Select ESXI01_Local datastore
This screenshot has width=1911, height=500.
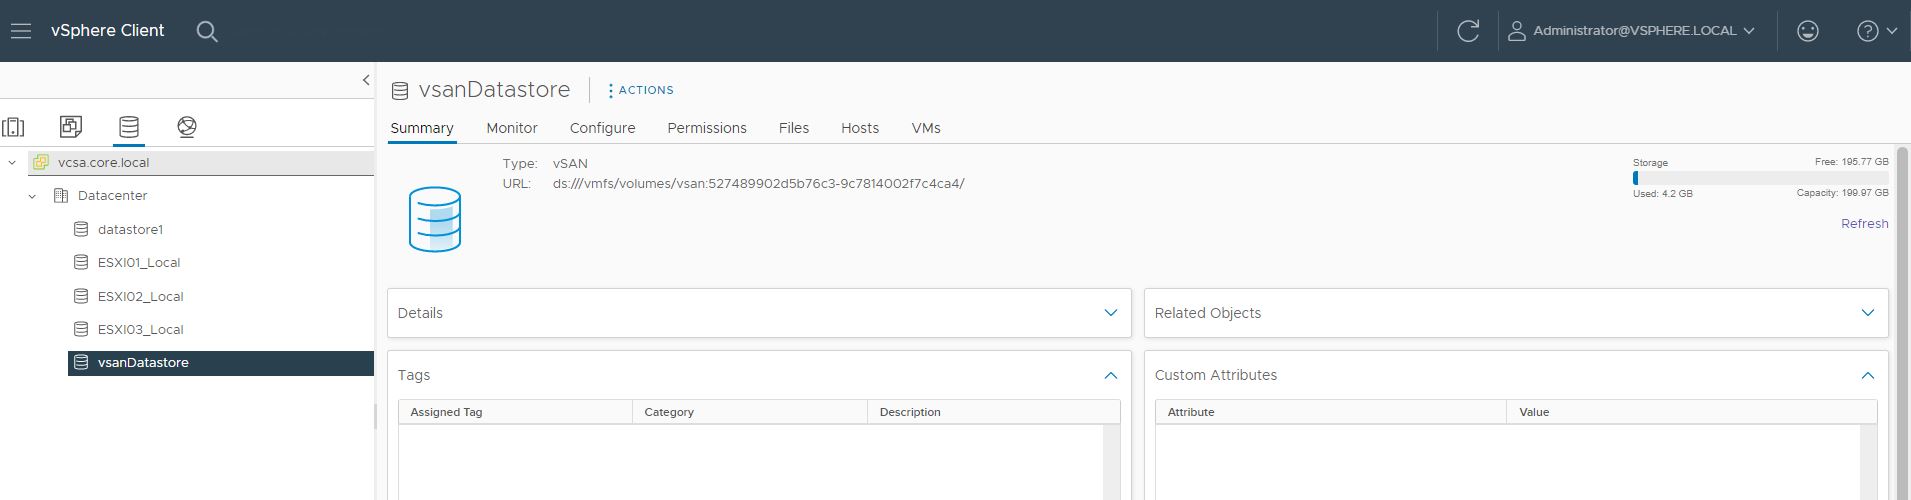(x=139, y=263)
